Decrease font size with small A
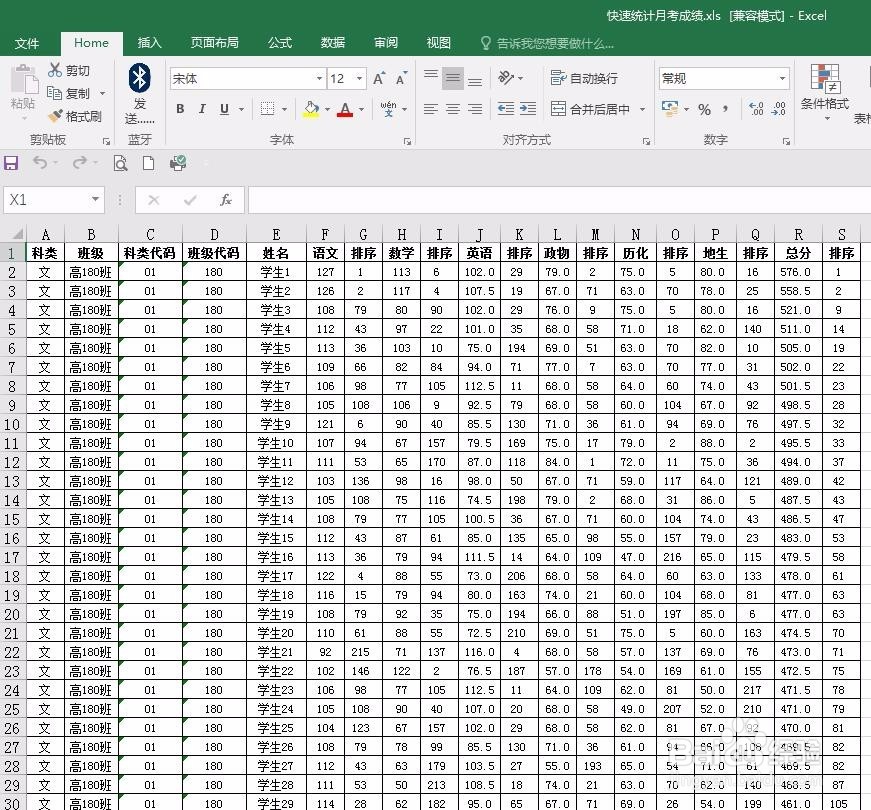871x810 pixels. [401, 78]
